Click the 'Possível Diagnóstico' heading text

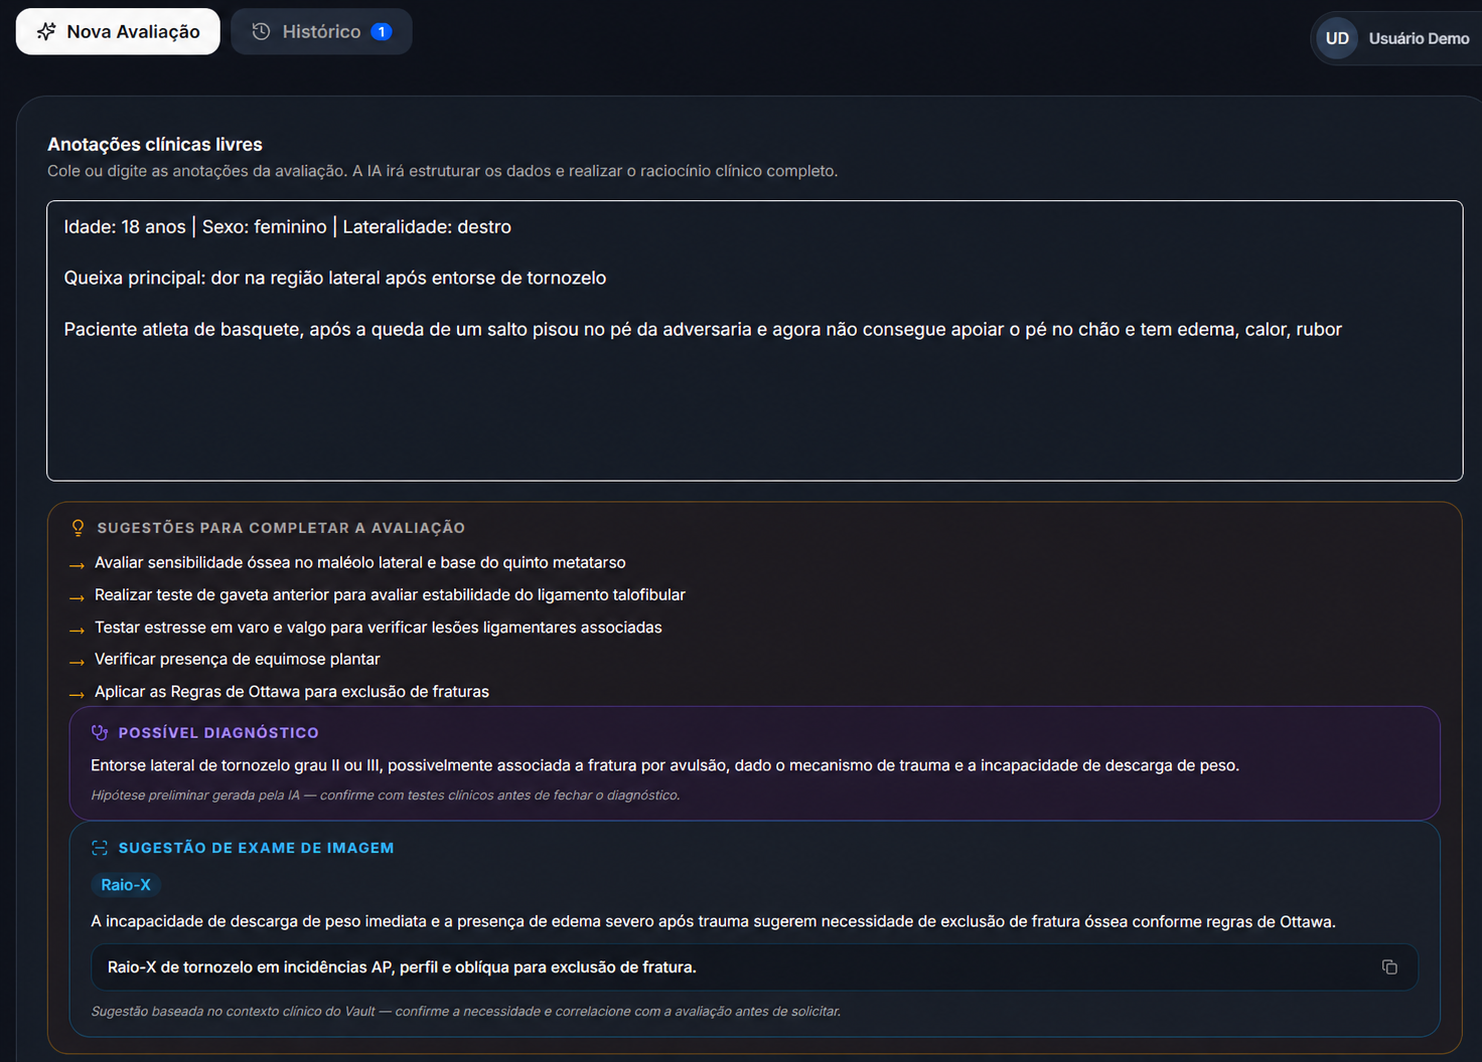click(x=219, y=733)
